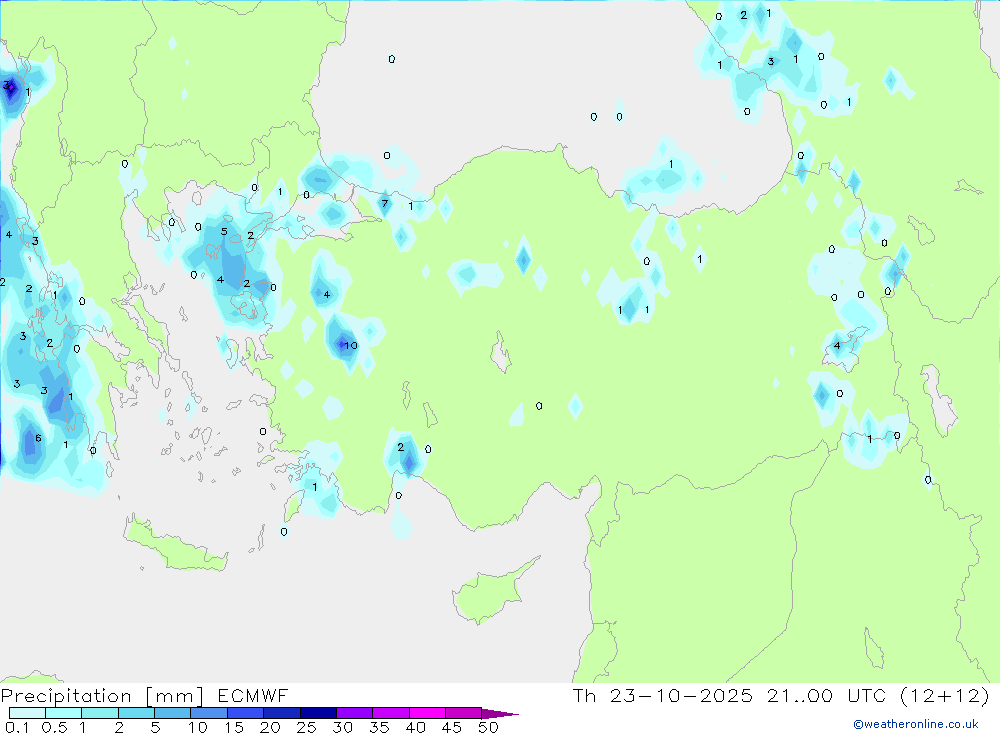Click the "25" legend scale label
The height and width of the screenshot is (733, 1000).
(x=306, y=727)
